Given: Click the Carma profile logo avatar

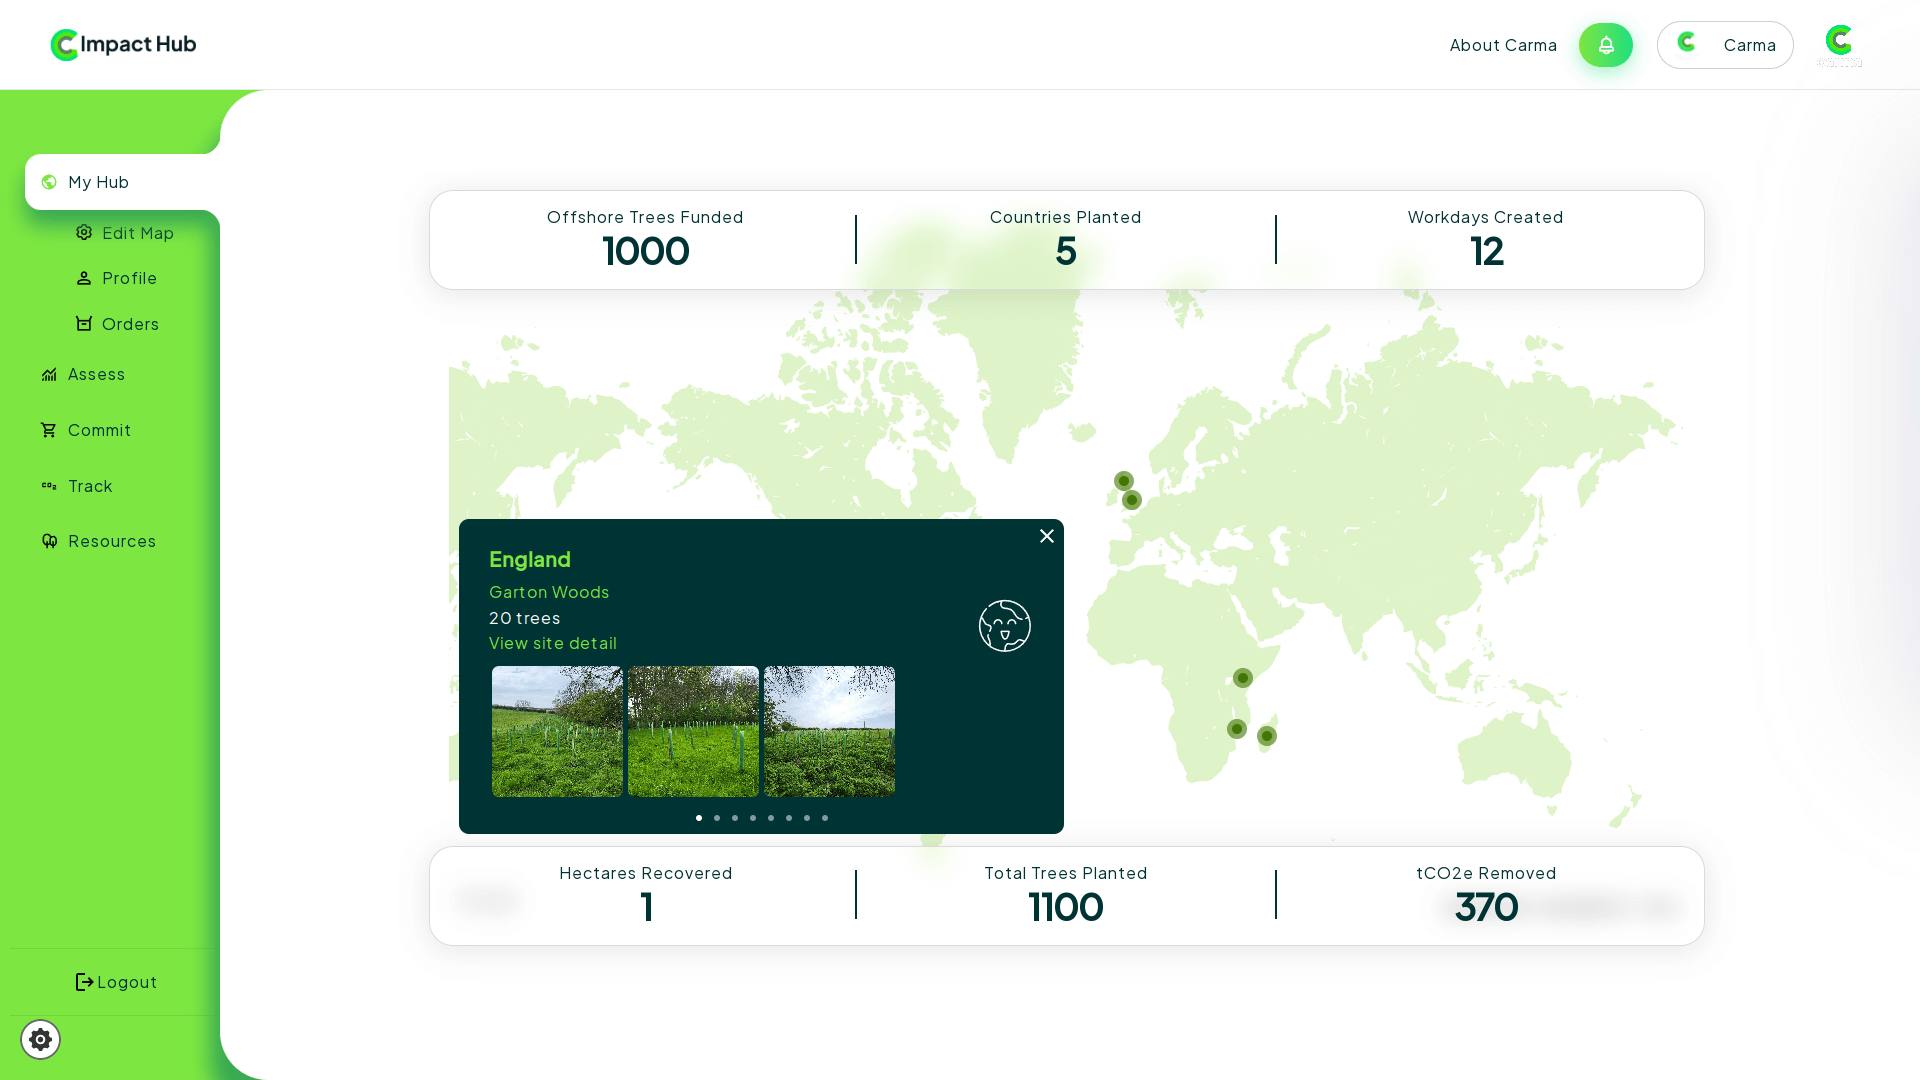Looking at the screenshot, I should click(x=1838, y=45).
